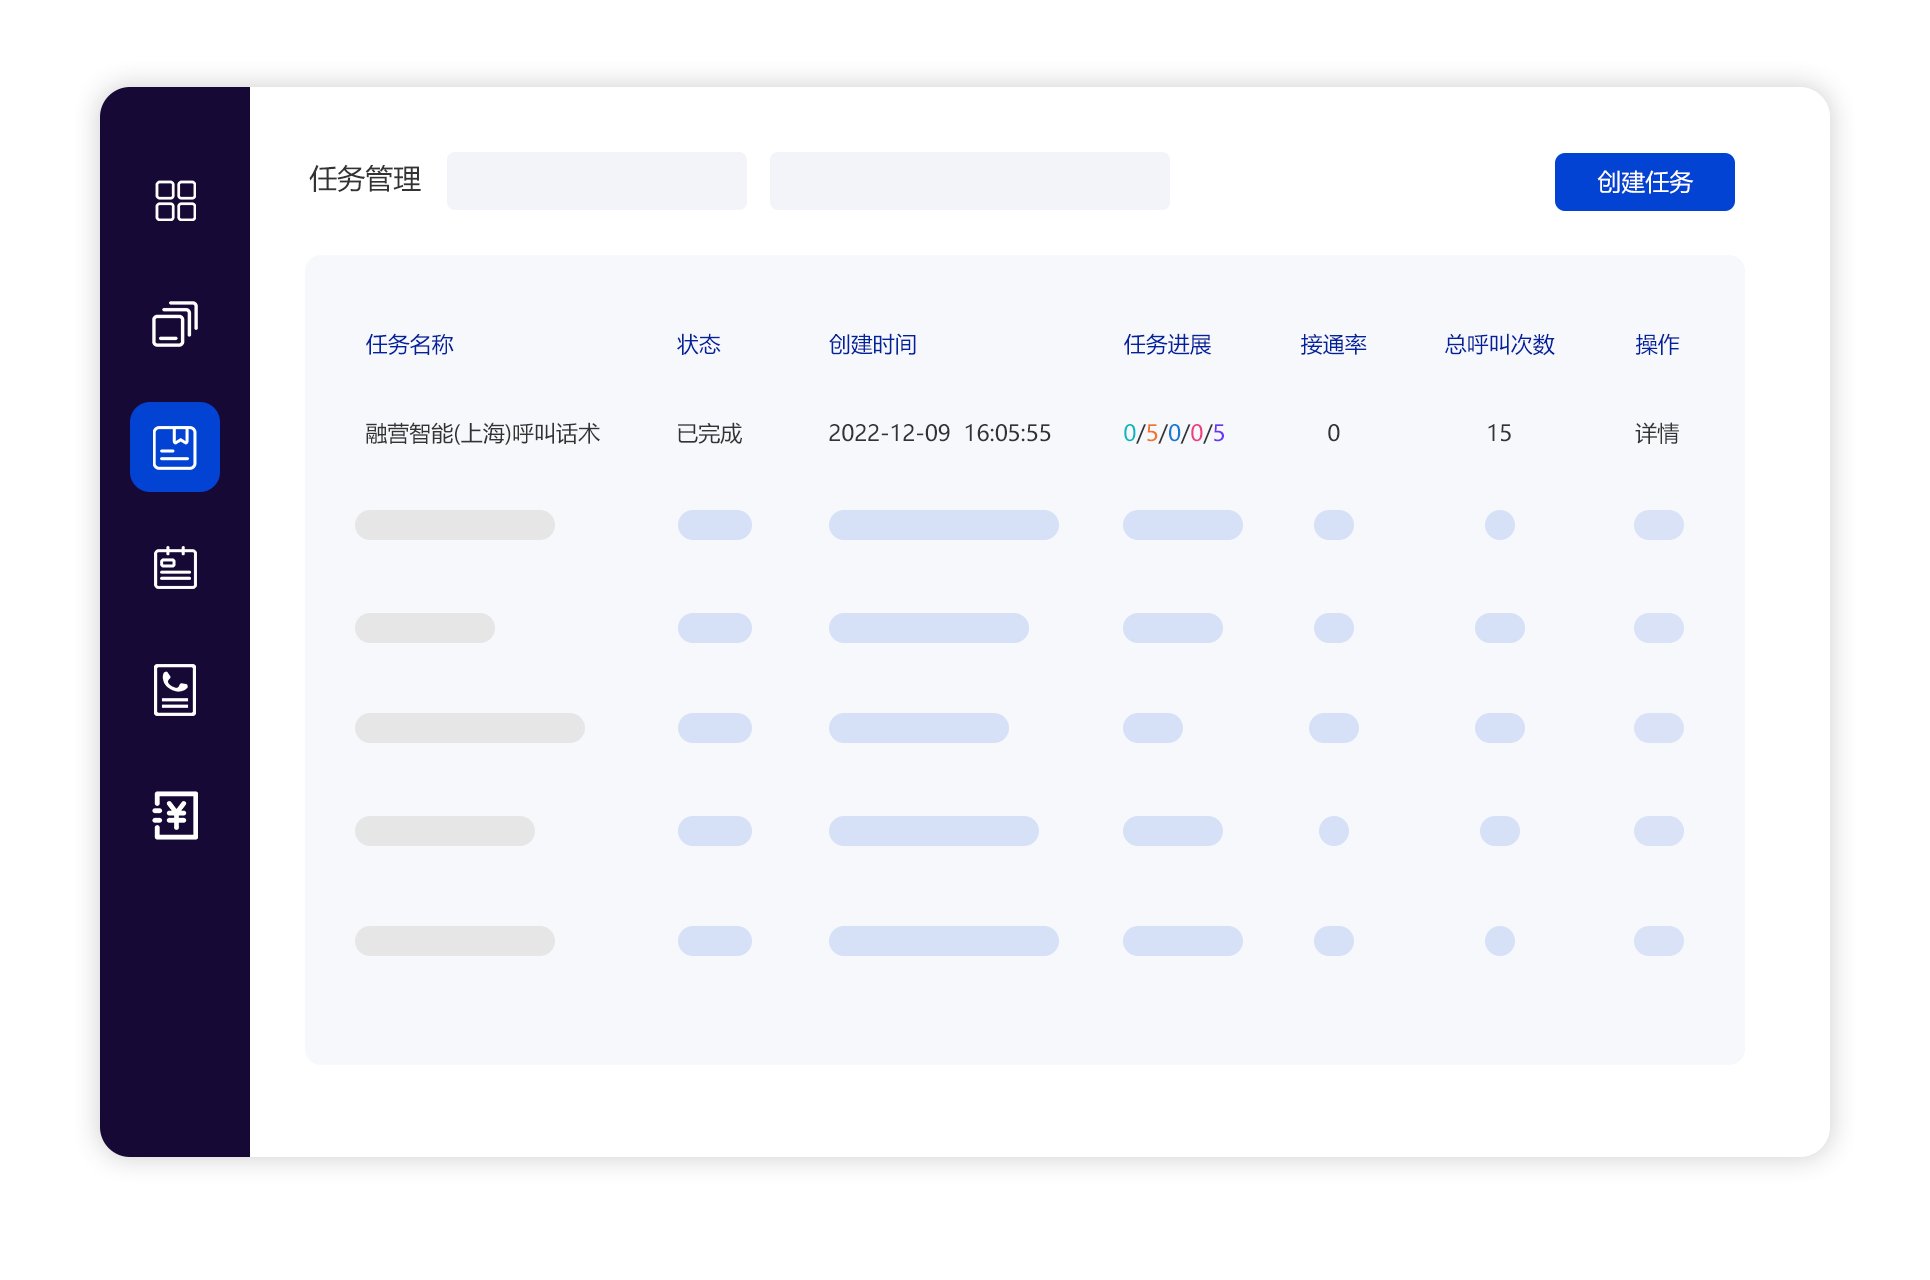
Task: Open 详情 link for the Shanghai task
Action: [1656, 433]
